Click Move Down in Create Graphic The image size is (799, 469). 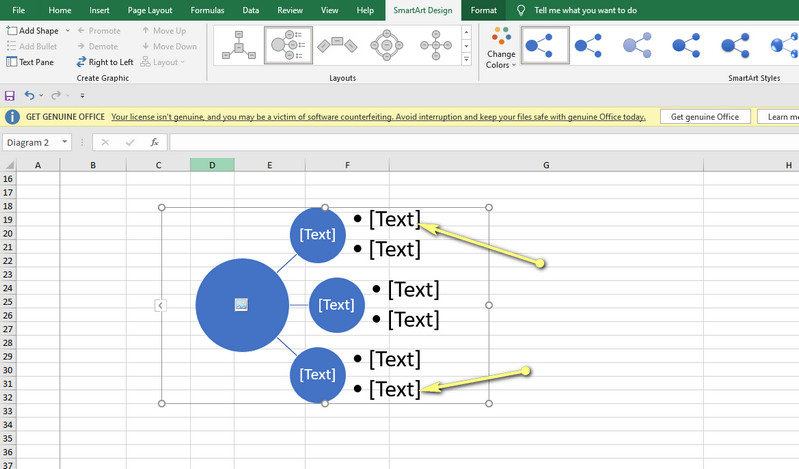pos(169,46)
